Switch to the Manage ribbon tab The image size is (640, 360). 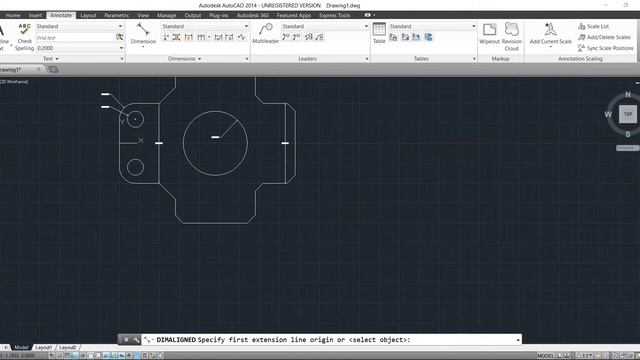[x=167, y=15]
